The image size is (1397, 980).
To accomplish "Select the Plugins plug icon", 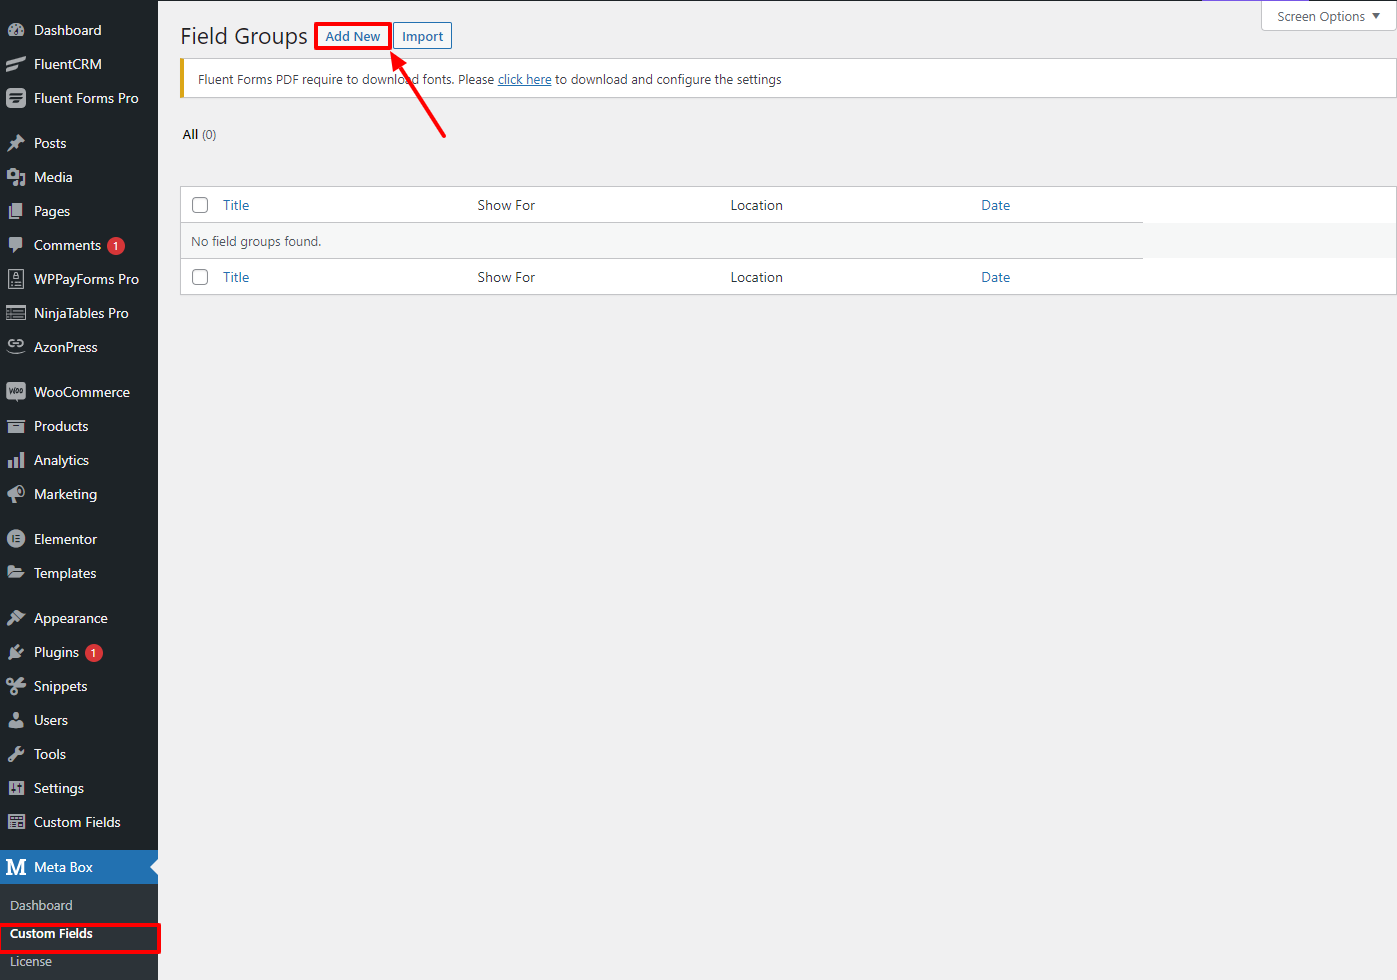I will [x=16, y=652].
